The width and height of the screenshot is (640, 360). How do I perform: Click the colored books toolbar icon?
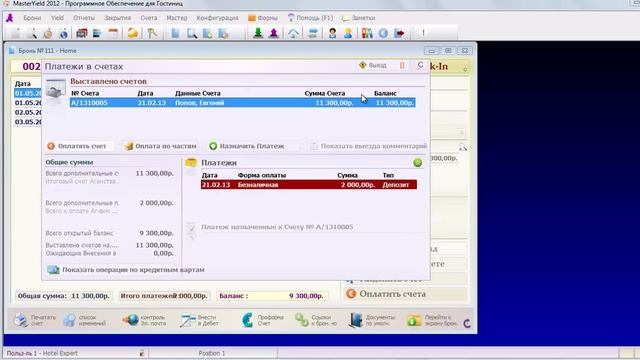pos(367,33)
